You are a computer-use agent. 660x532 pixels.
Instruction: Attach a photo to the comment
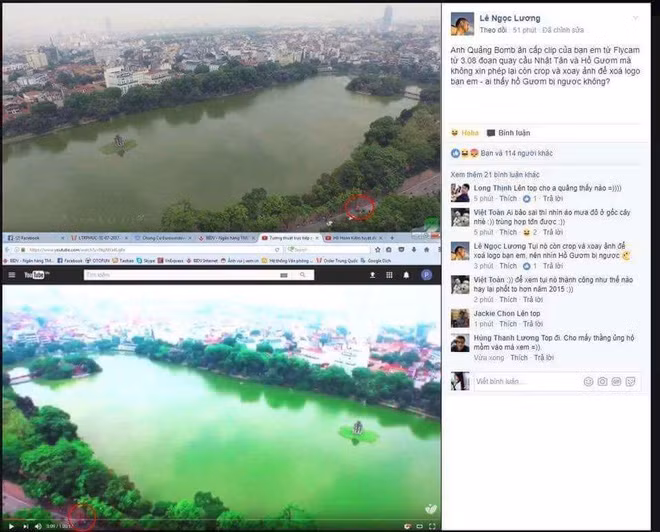tap(602, 381)
